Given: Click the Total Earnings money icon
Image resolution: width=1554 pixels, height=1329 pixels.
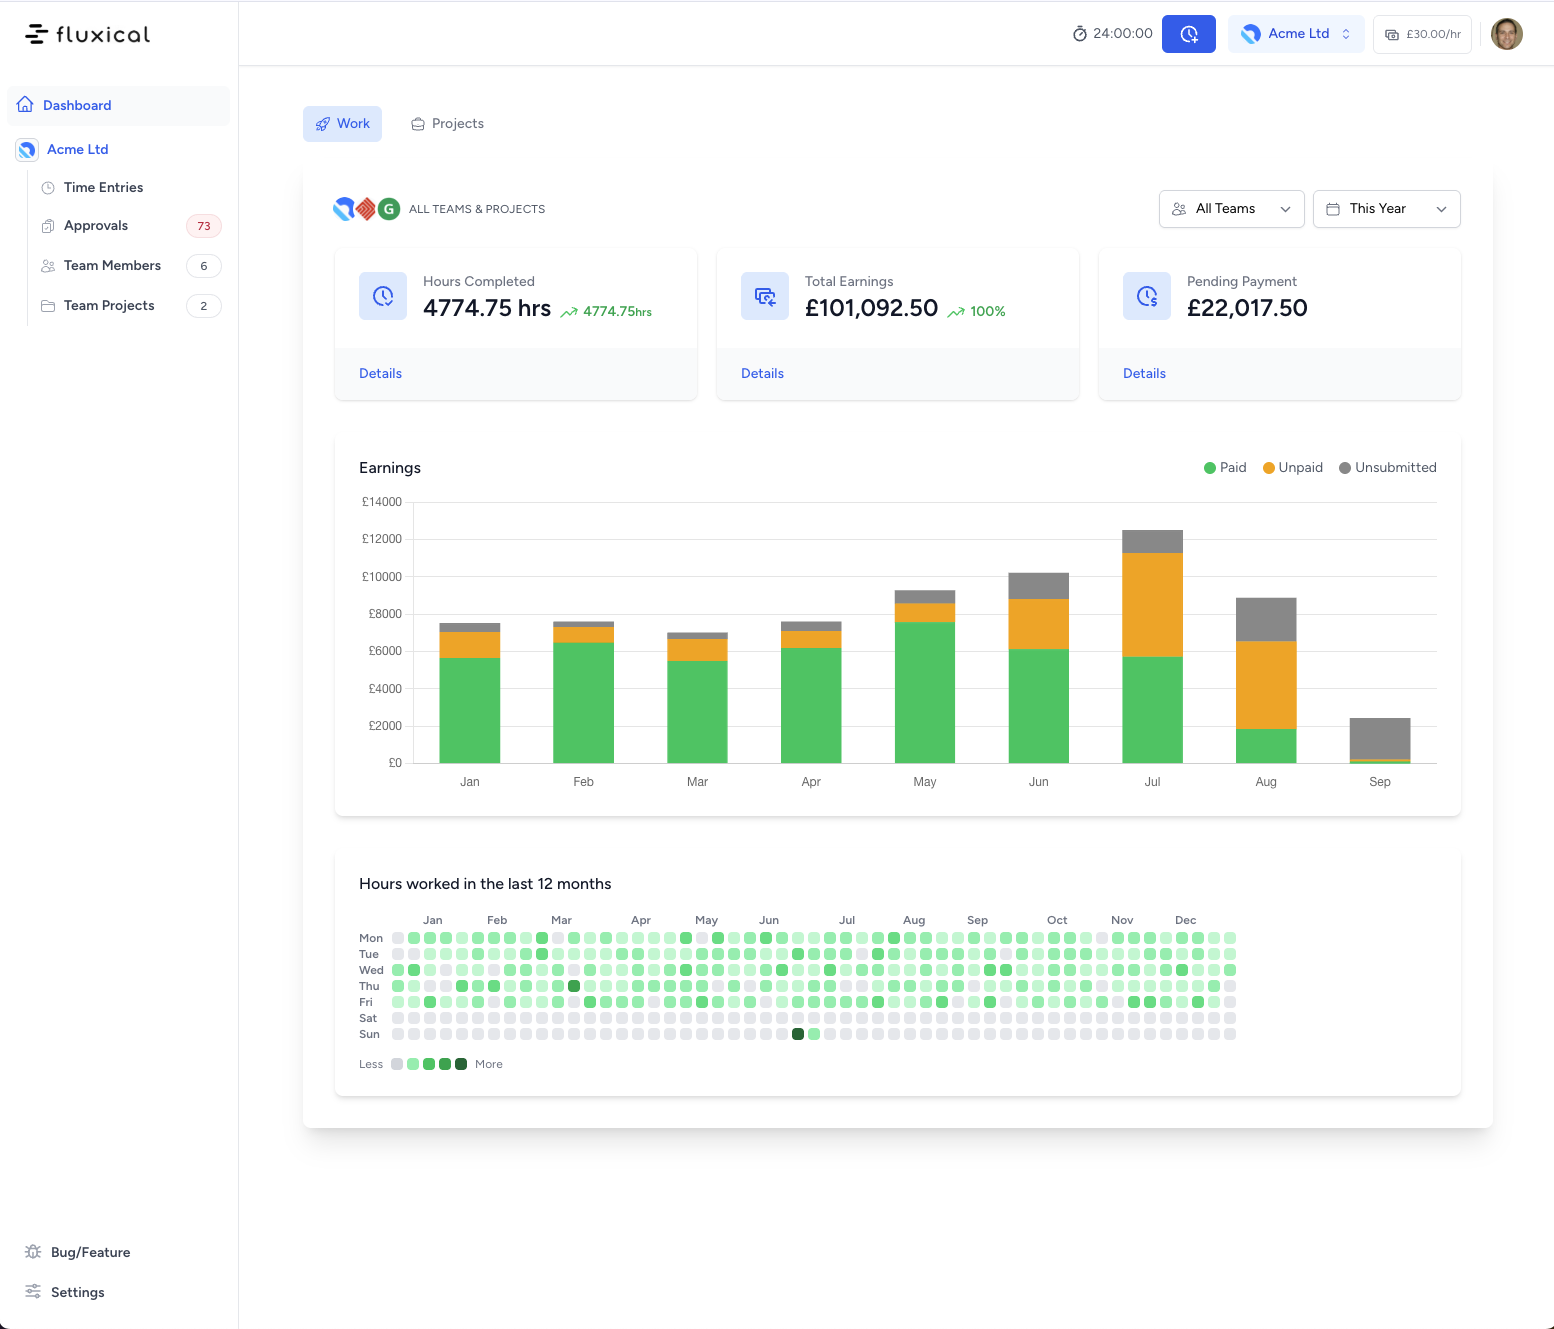Looking at the screenshot, I should point(765,296).
